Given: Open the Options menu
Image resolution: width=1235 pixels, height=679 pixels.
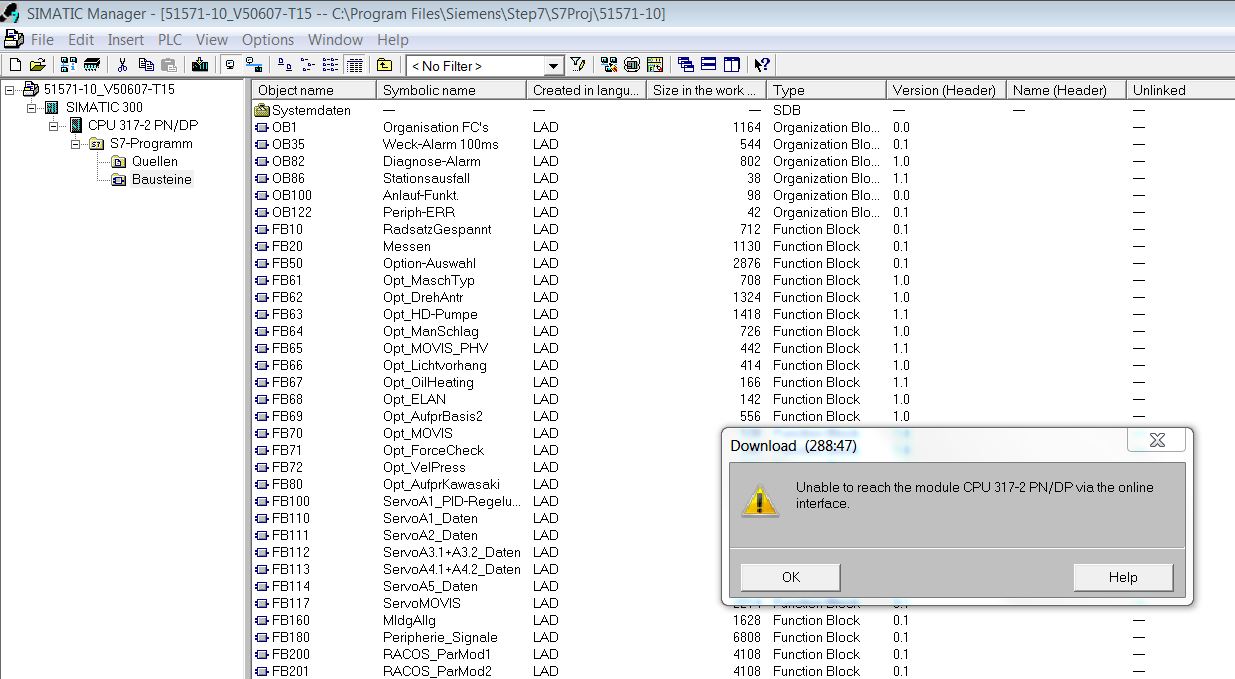Looking at the screenshot, I should point(268,40).
